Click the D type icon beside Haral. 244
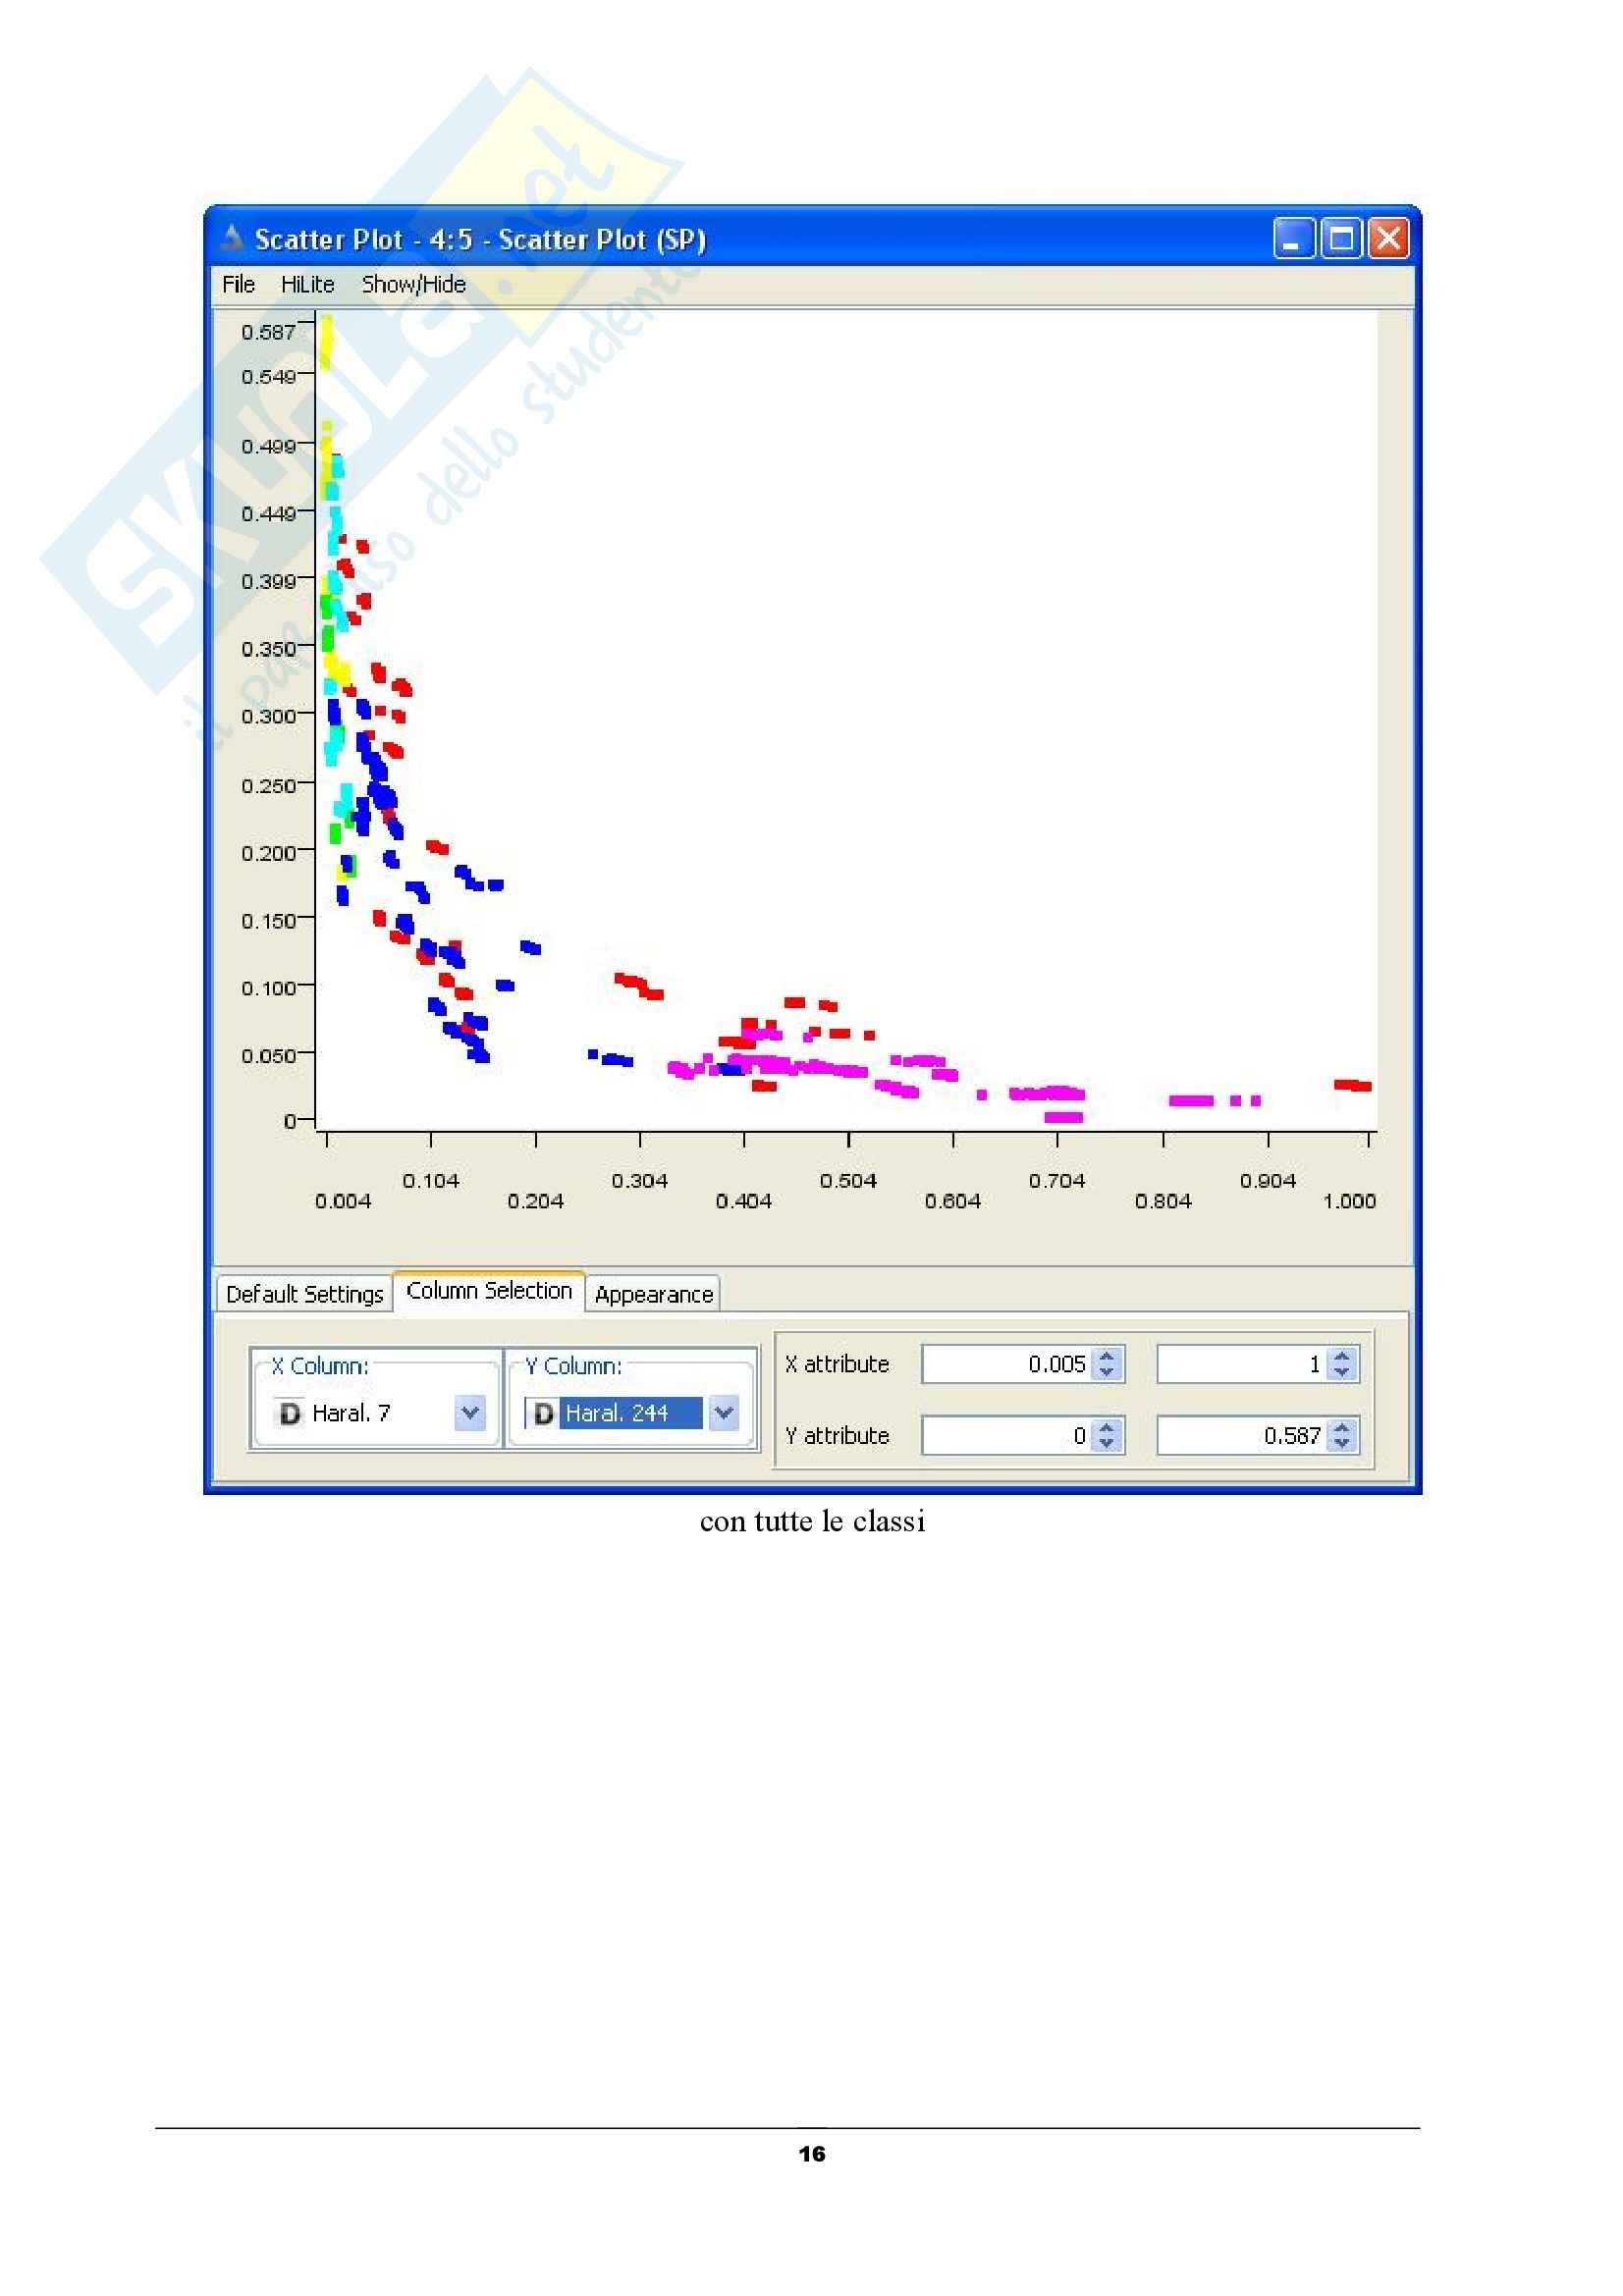This screenshot has width=1623, height=2296. (x=543, y=1413)
